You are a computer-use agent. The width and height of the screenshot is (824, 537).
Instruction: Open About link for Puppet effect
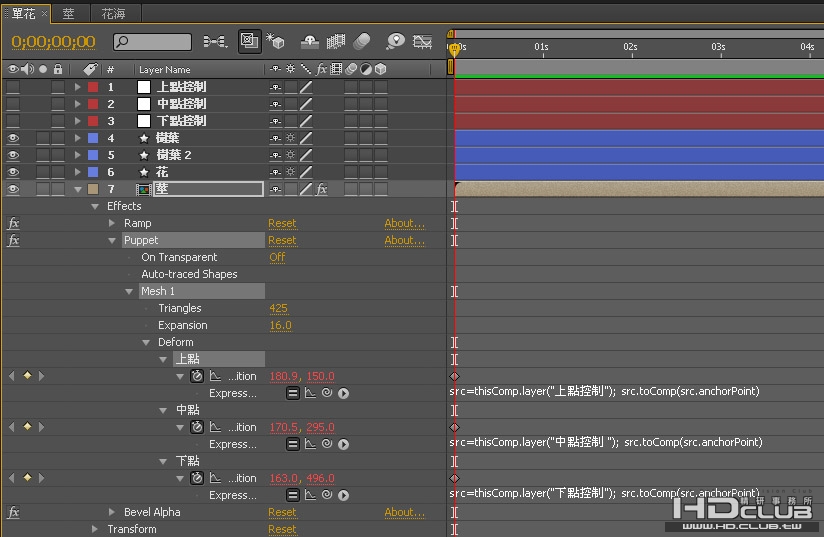coord(404,240)
